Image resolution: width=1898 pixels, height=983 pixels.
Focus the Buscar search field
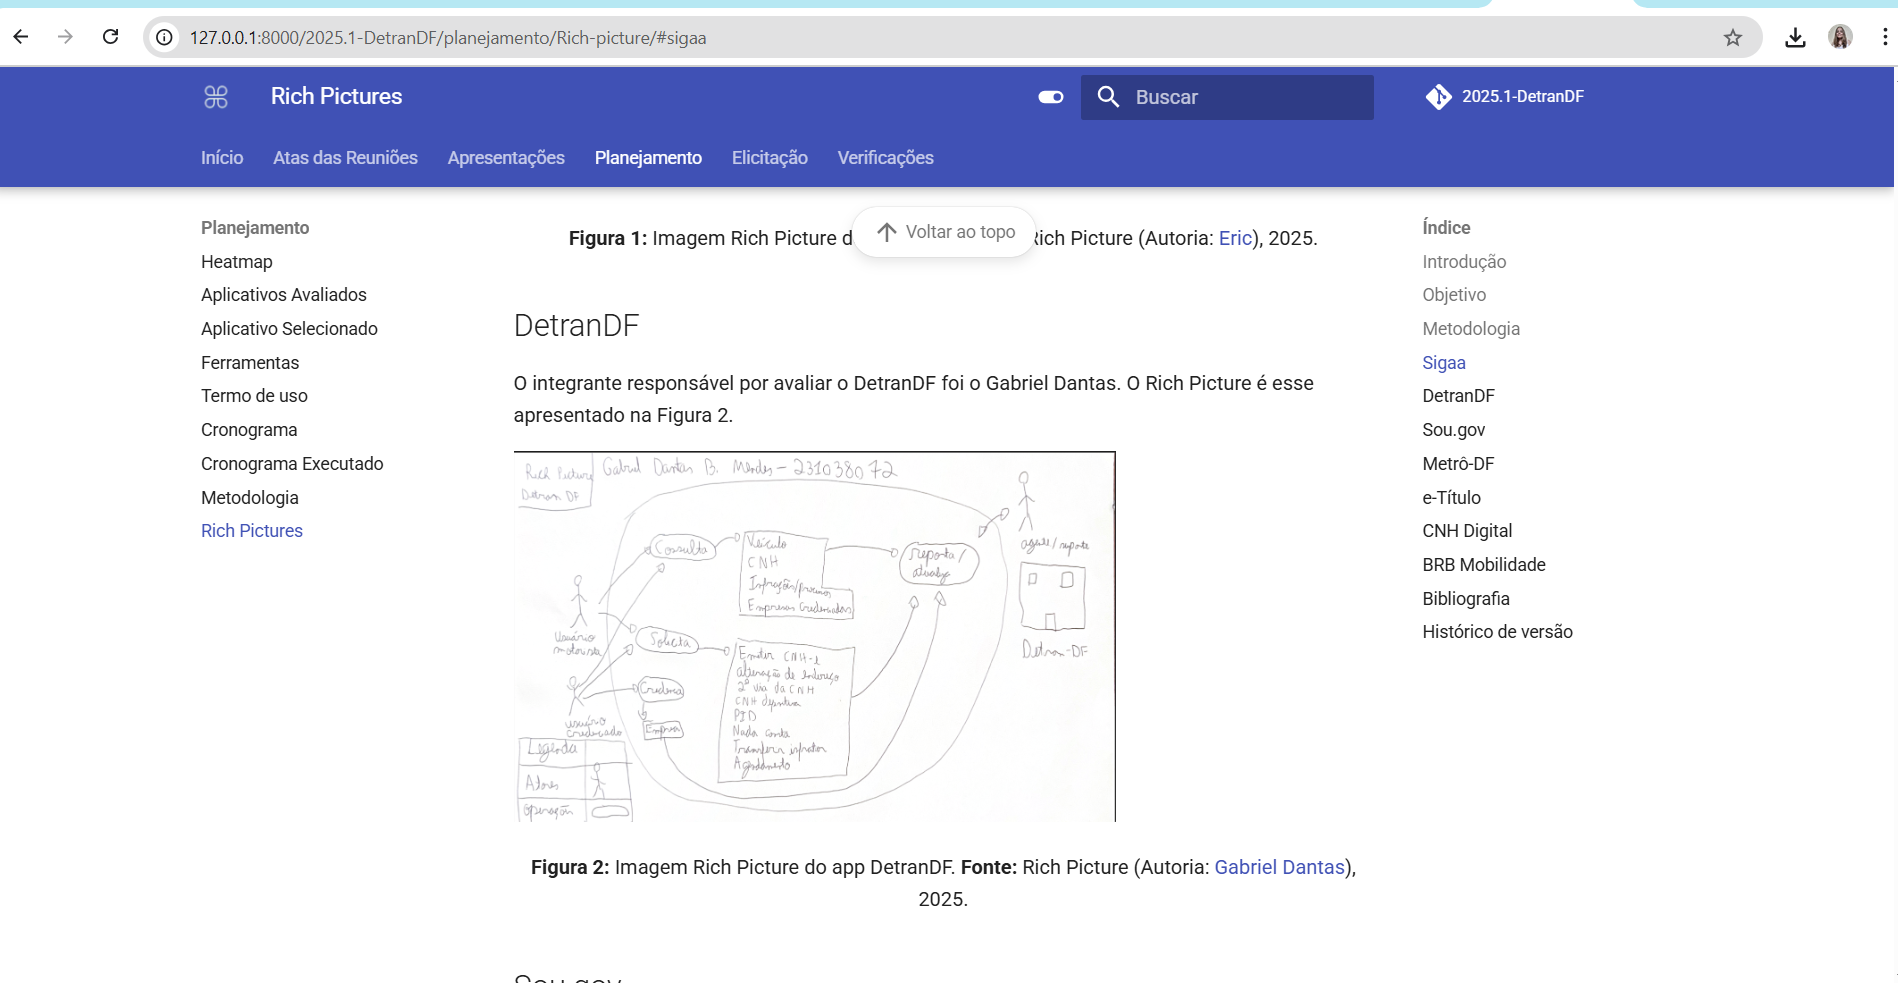pyautogui.click(x=1227, y=97)
